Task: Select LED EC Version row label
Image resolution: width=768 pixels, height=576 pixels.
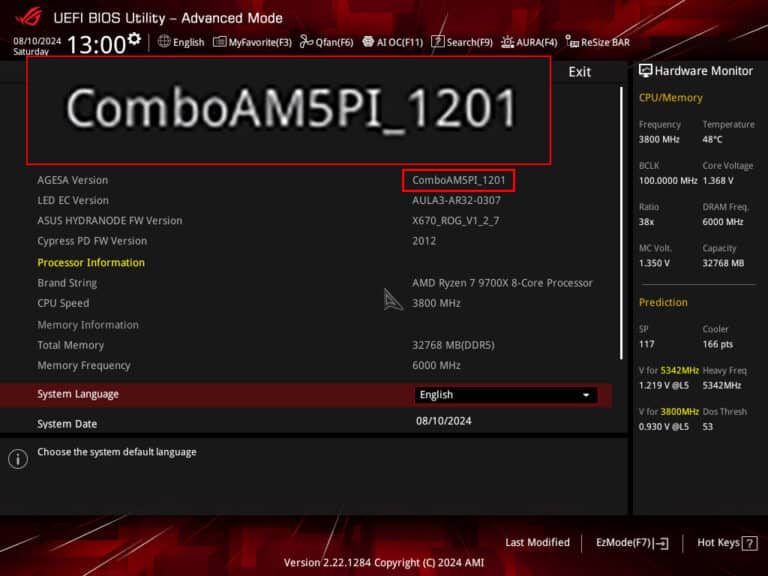Action: (x=73, y=200)
